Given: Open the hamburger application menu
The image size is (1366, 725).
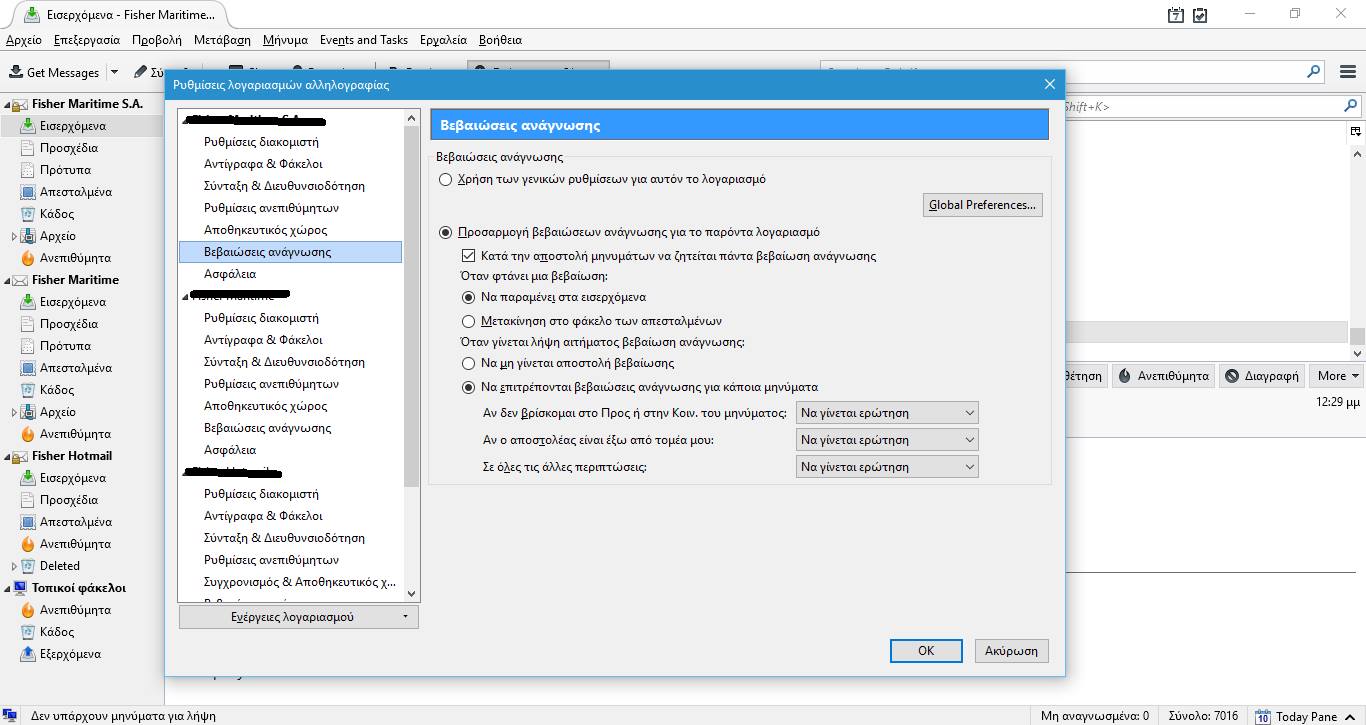Looking at the screenshot, I should tap(1347, 72).
